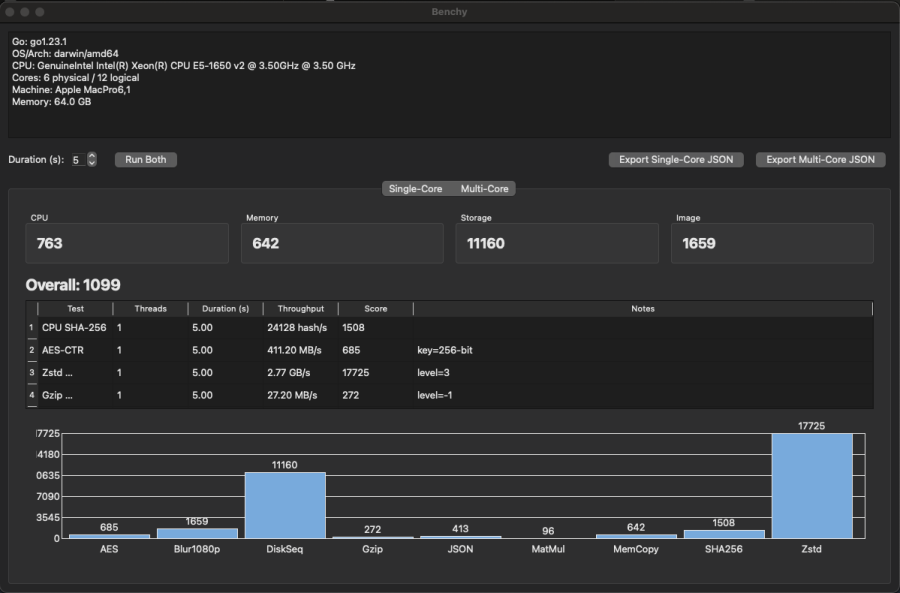
Task: Click the DiskSeq bar labeled 11160
Action: (285, 505)
